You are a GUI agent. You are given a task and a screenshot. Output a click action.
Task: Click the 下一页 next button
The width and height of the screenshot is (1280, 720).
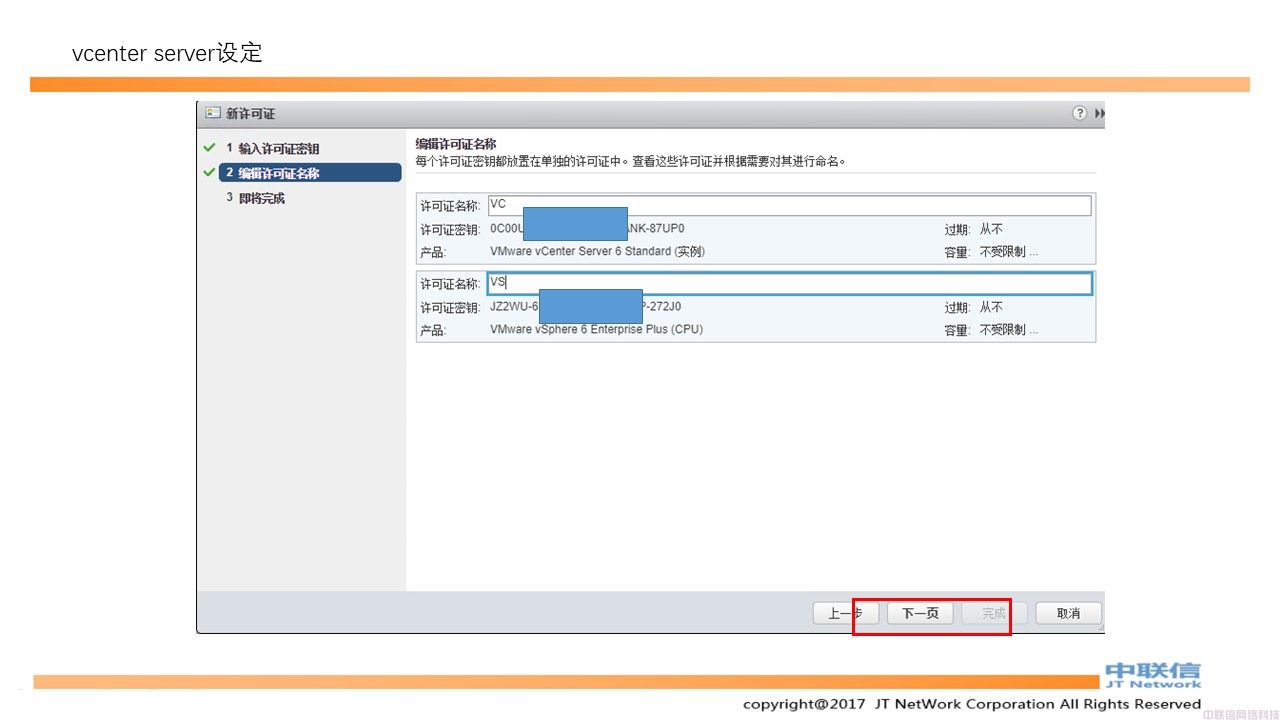point(920,613)
